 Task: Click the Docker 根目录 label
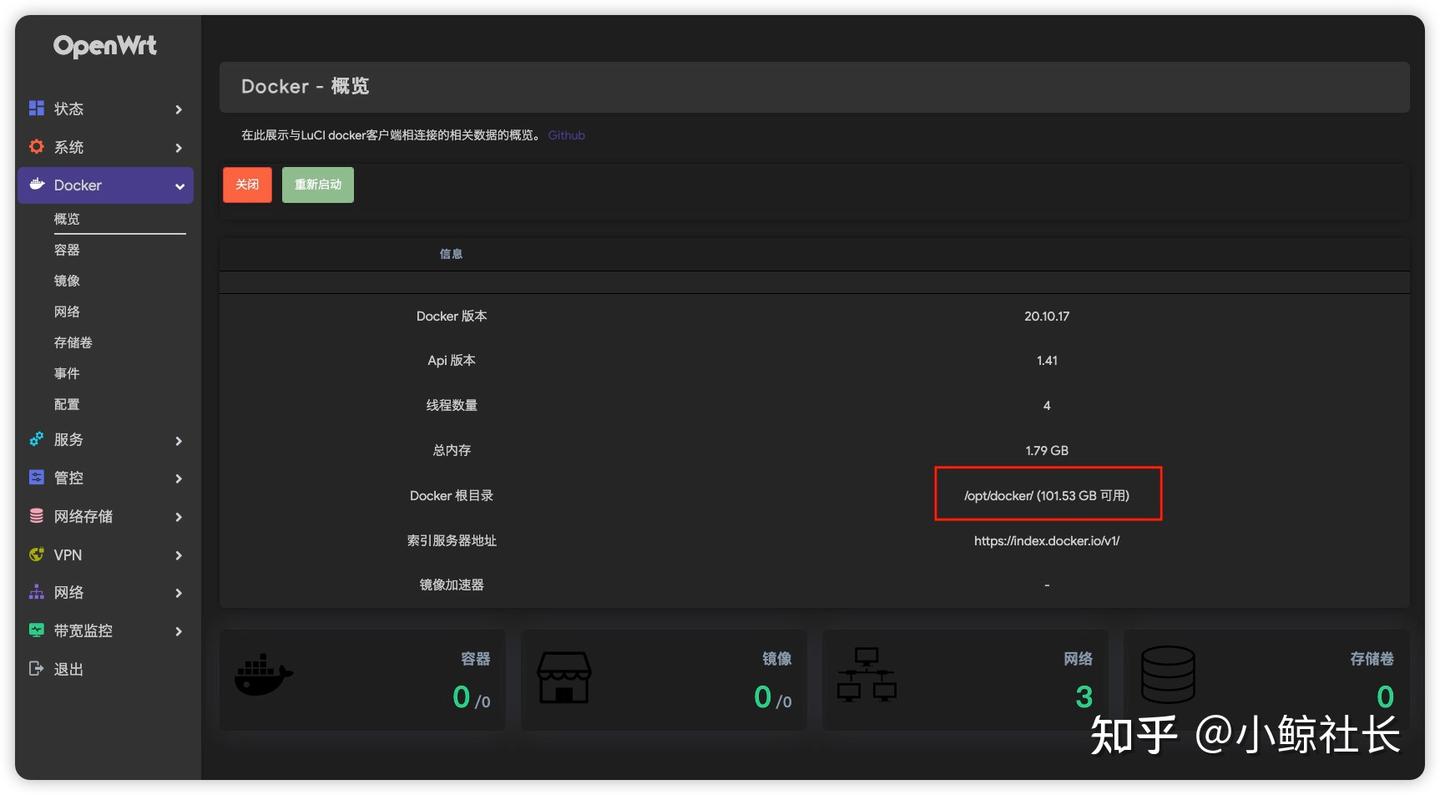tap(451, 495)
